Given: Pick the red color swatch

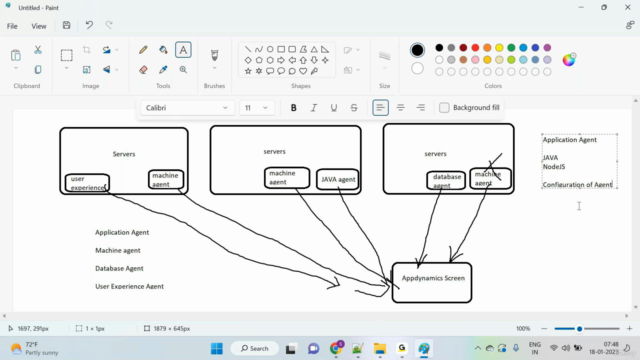Looking at the screenshot, I should coord(475,48).
